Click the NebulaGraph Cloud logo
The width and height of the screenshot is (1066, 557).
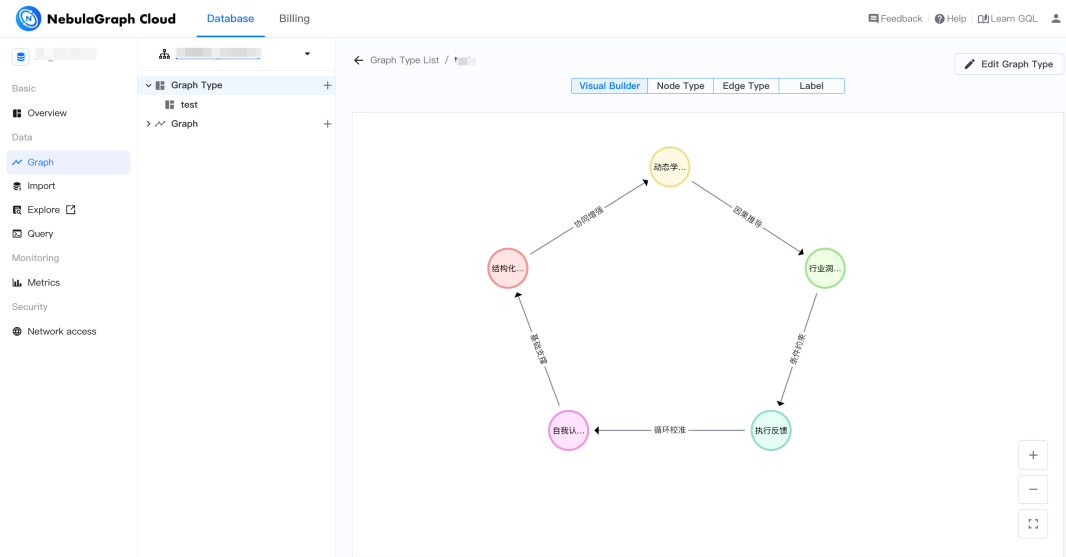pos(96,19)
